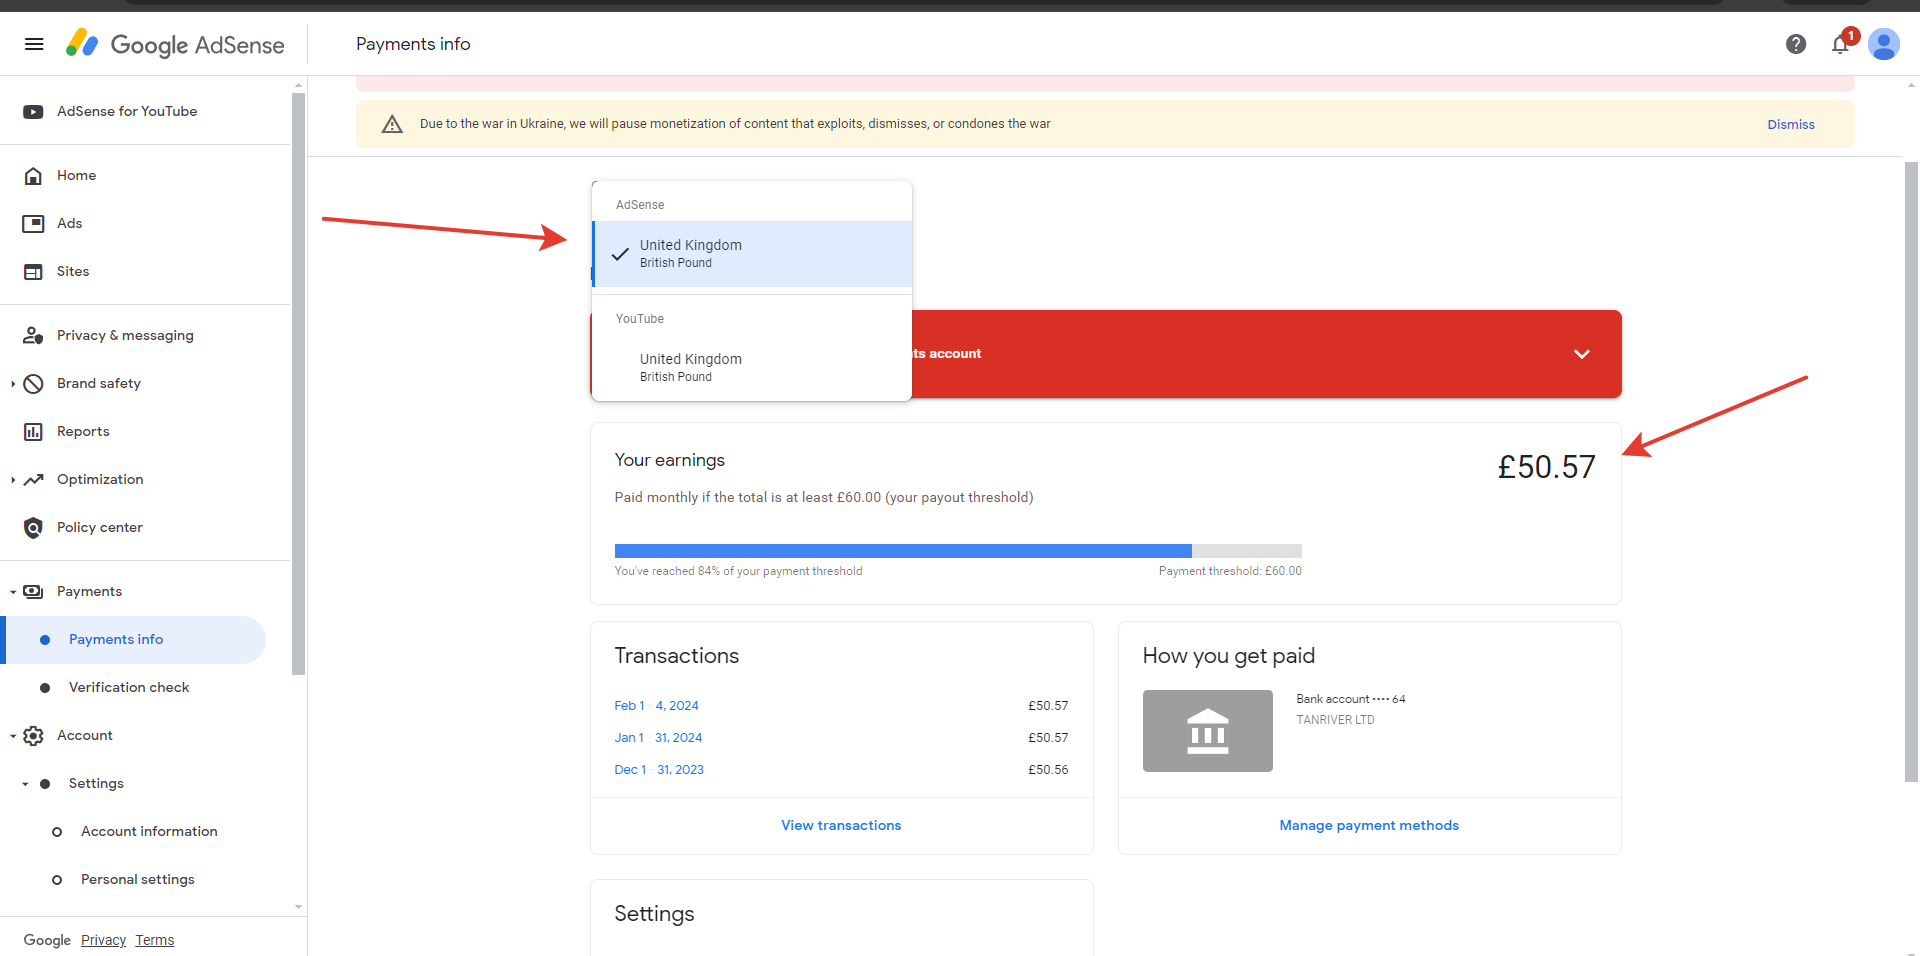1920x956 pixels.
Task: Select Payments info in sidebar
Action: click(135, 640)
